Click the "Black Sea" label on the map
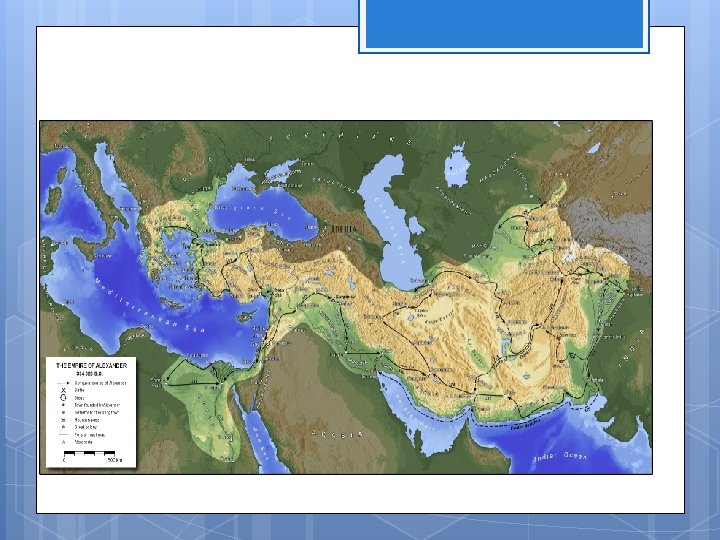720x540 pixels. [260, 211]
